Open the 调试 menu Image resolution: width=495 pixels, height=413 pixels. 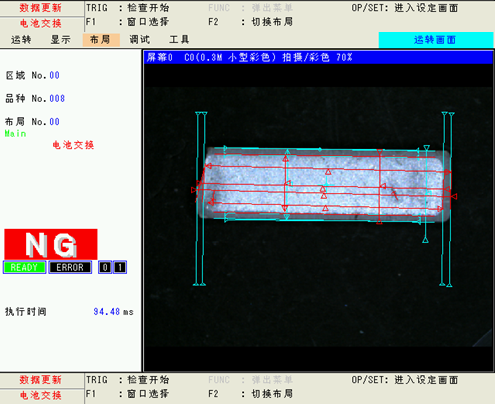point(140,40)
